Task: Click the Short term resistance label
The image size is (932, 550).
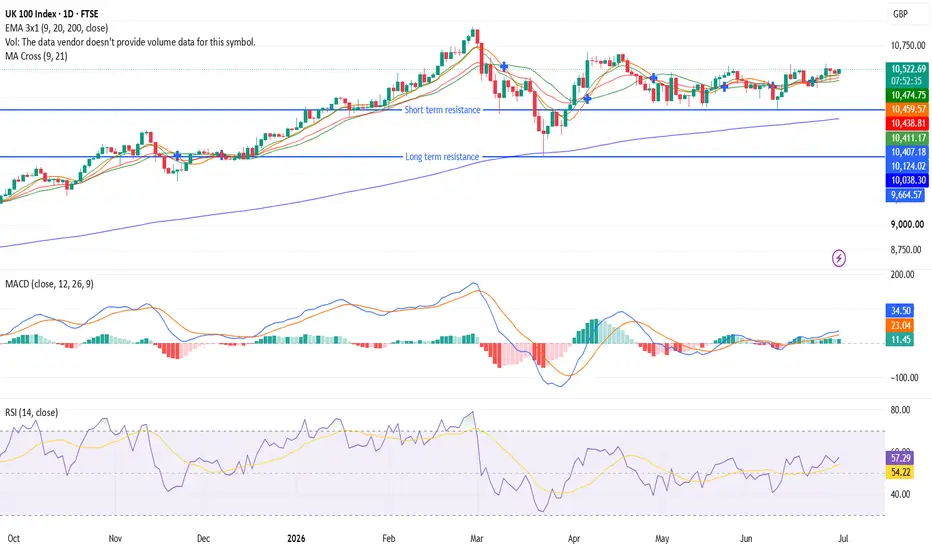Action: 442,110
